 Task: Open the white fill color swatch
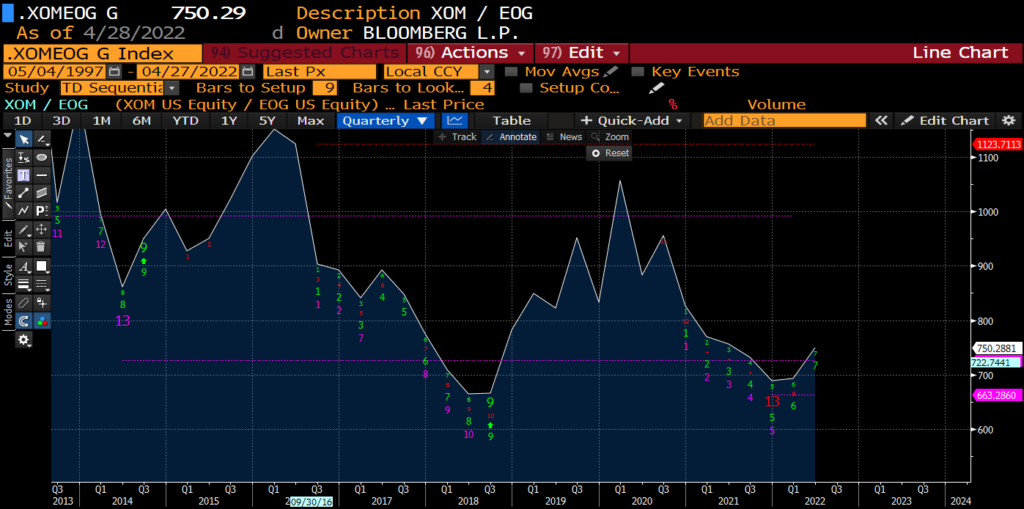[x=42, y=267]
